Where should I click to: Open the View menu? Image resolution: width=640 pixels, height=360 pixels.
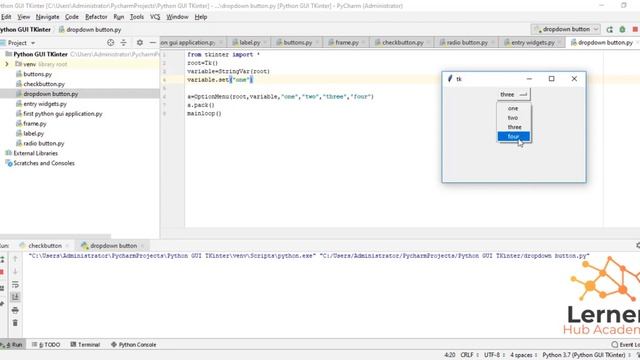[24, 17]
